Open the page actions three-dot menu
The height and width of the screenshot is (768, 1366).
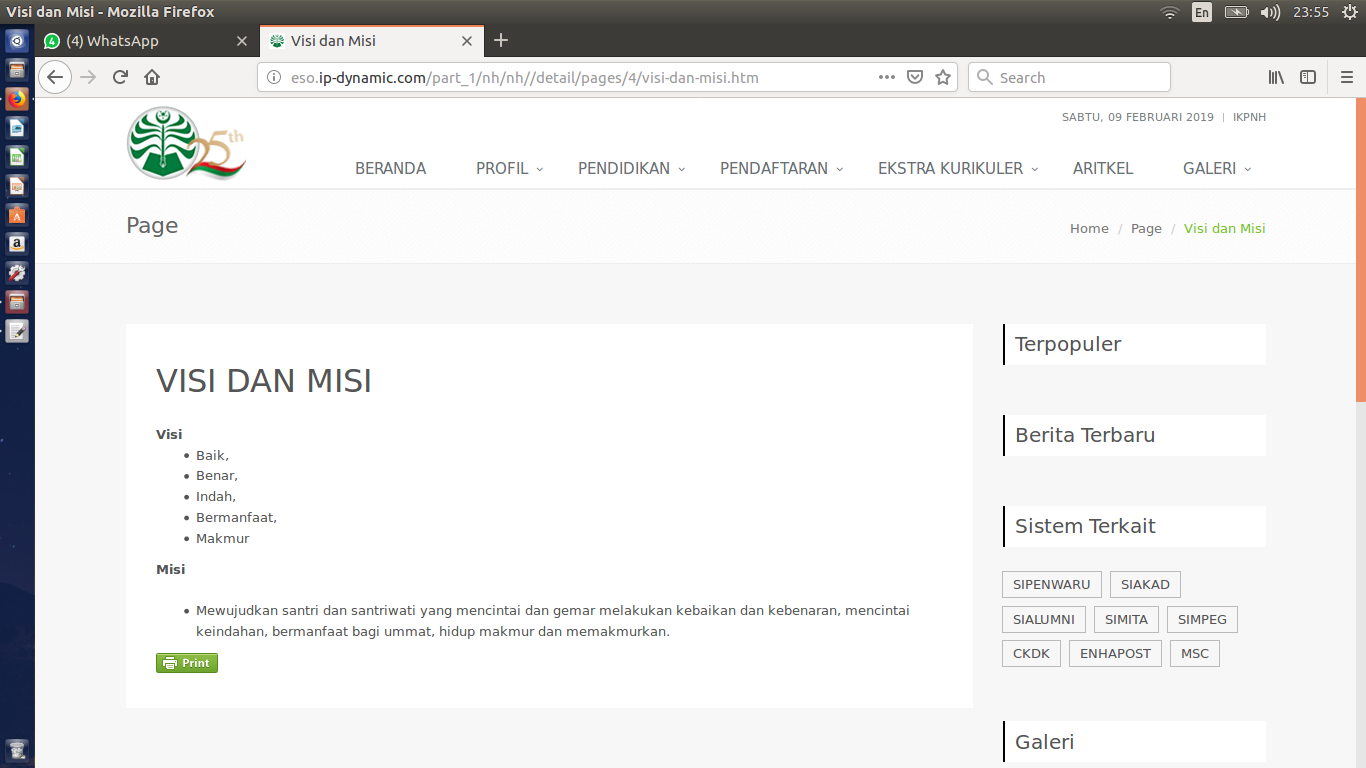(886, 77)
